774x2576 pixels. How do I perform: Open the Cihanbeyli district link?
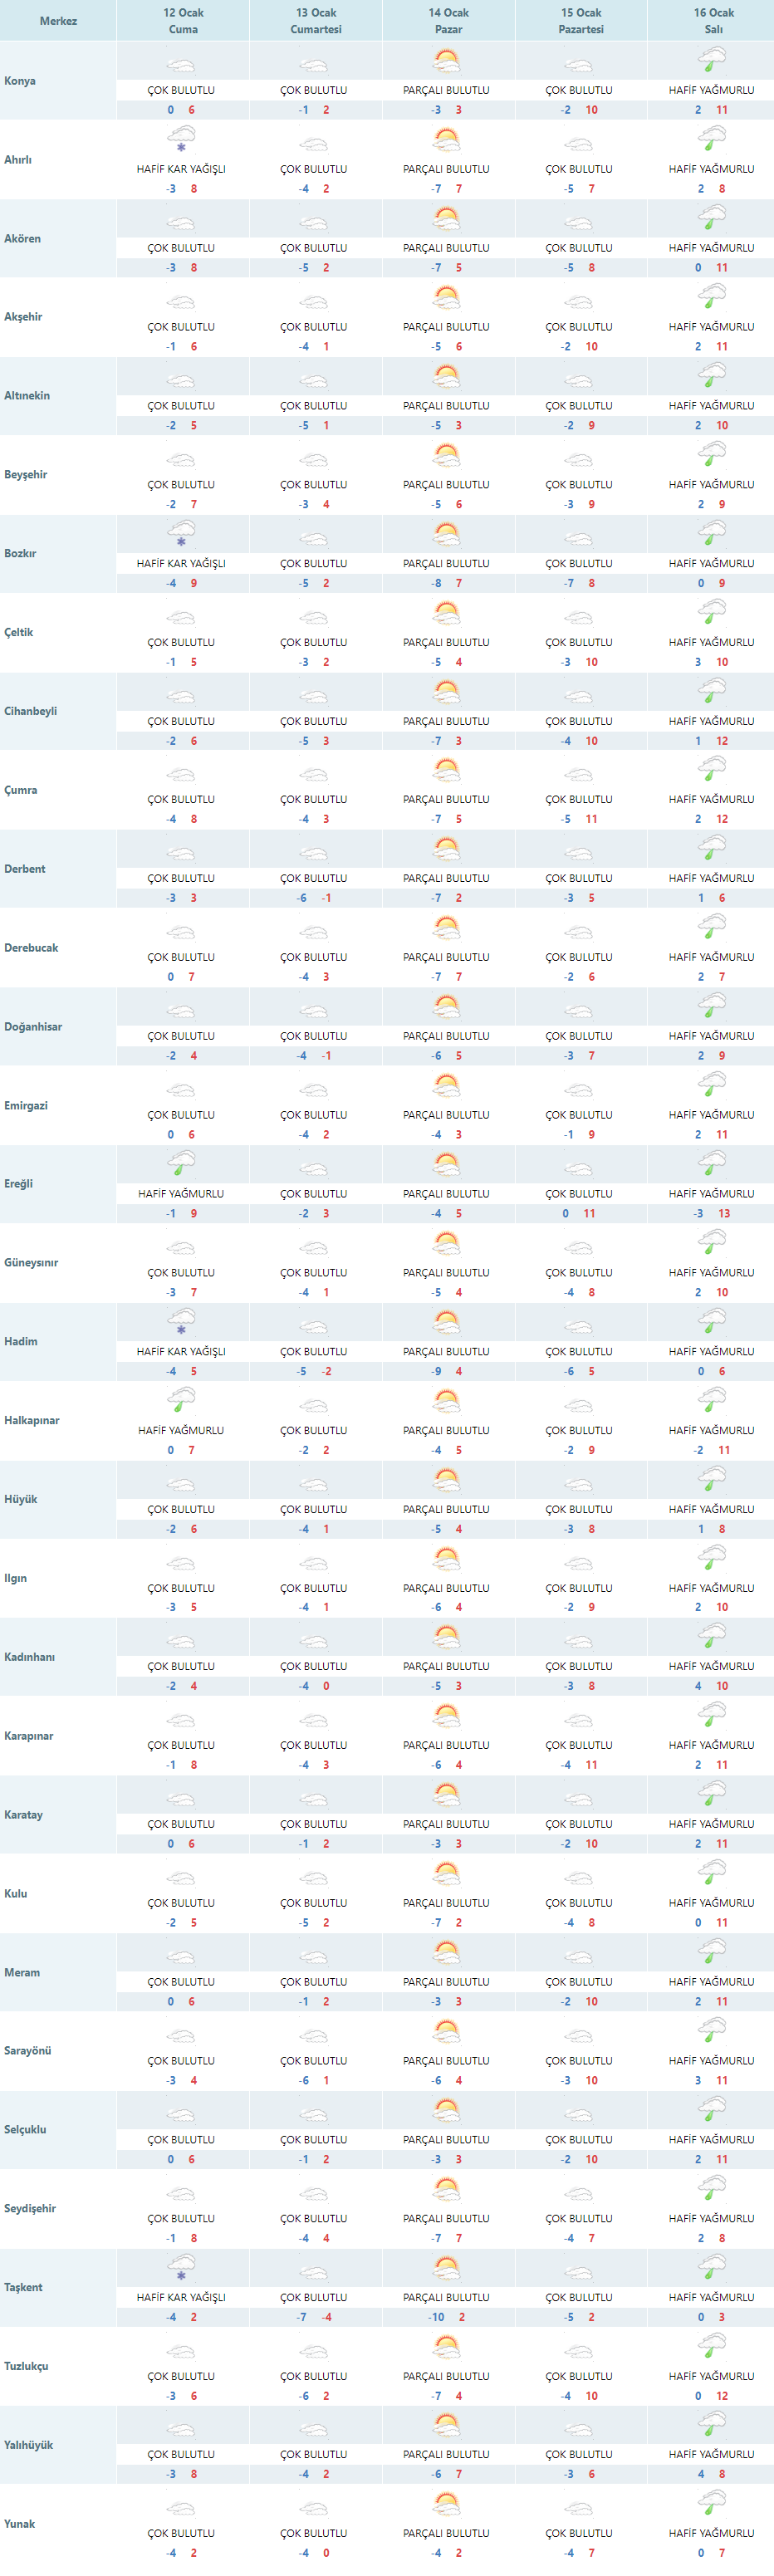click(x=30, y=711)
